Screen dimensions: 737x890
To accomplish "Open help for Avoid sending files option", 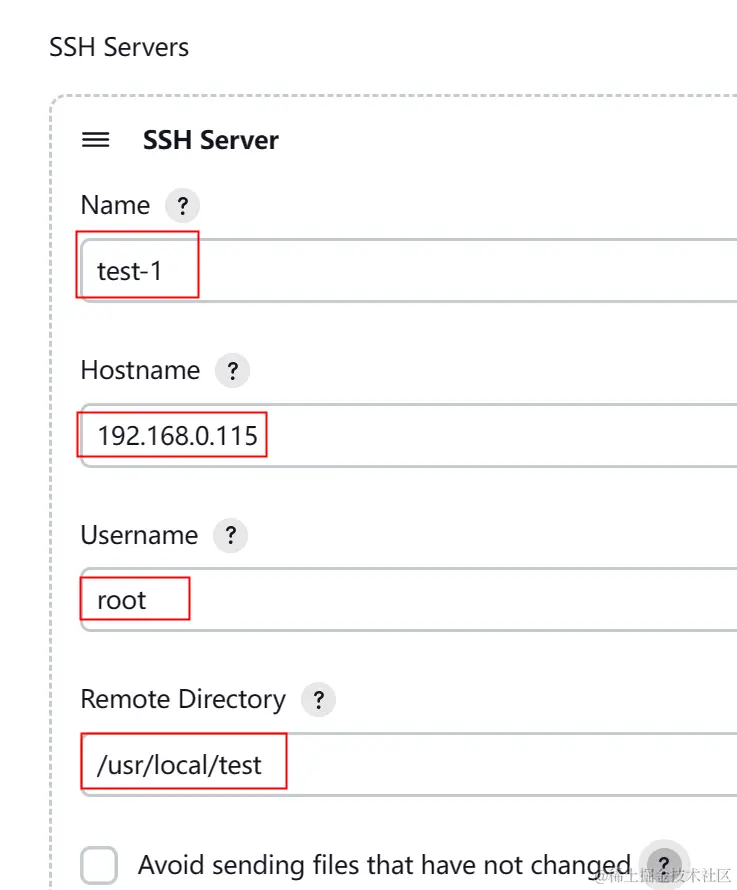I will click(x=664, y=864).
